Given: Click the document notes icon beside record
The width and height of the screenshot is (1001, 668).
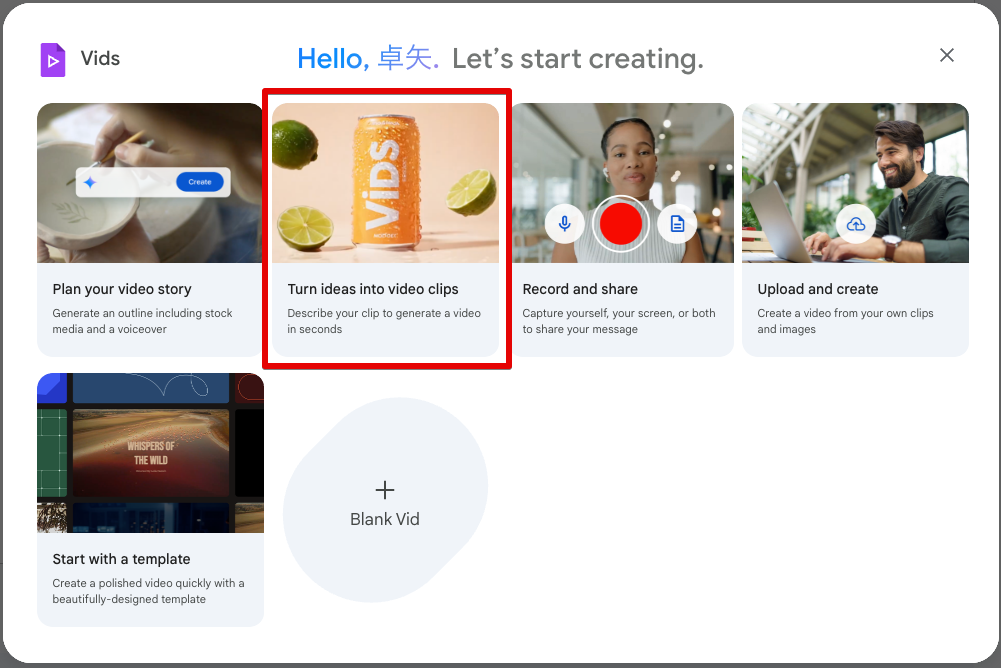Looking at the screenshot, I should [x=677, y=224].
